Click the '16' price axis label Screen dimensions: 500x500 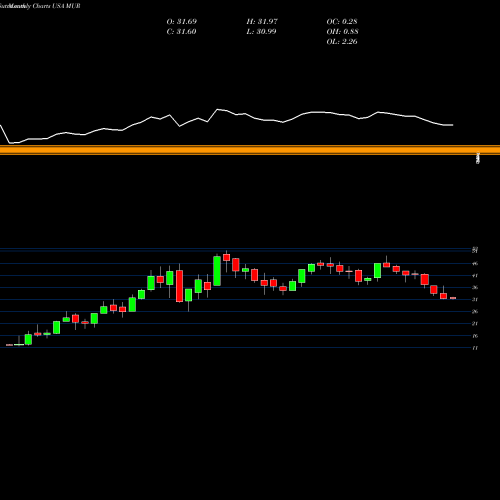pyautogui.click(x=475, y=336)
